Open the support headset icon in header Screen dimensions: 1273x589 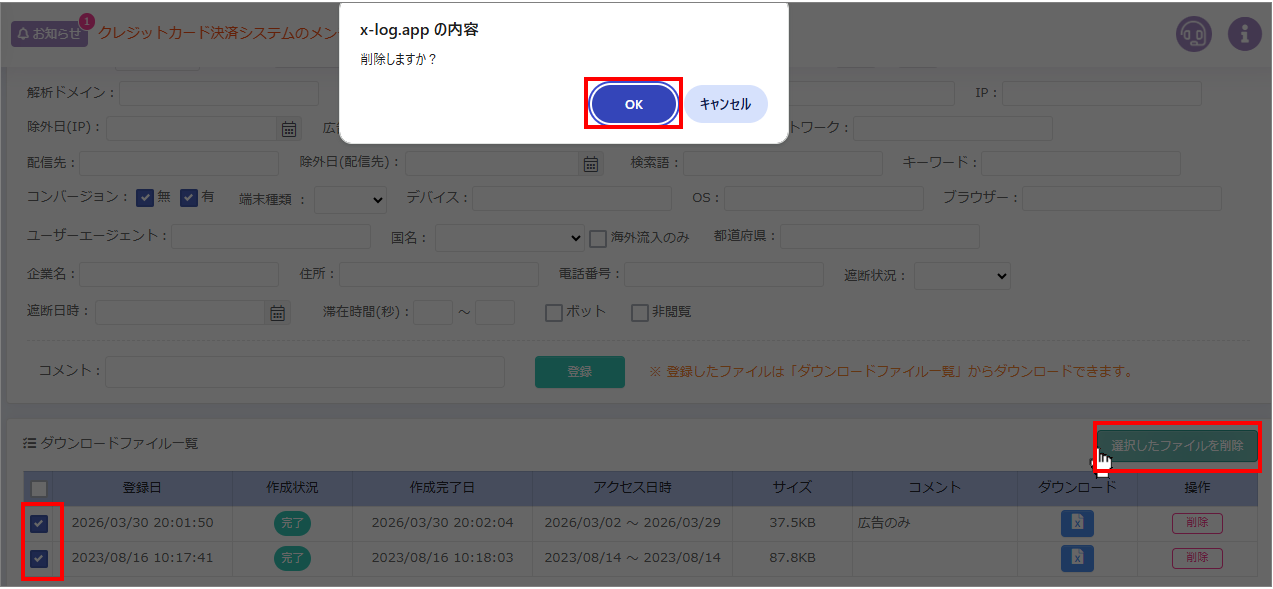[1194, 33]
